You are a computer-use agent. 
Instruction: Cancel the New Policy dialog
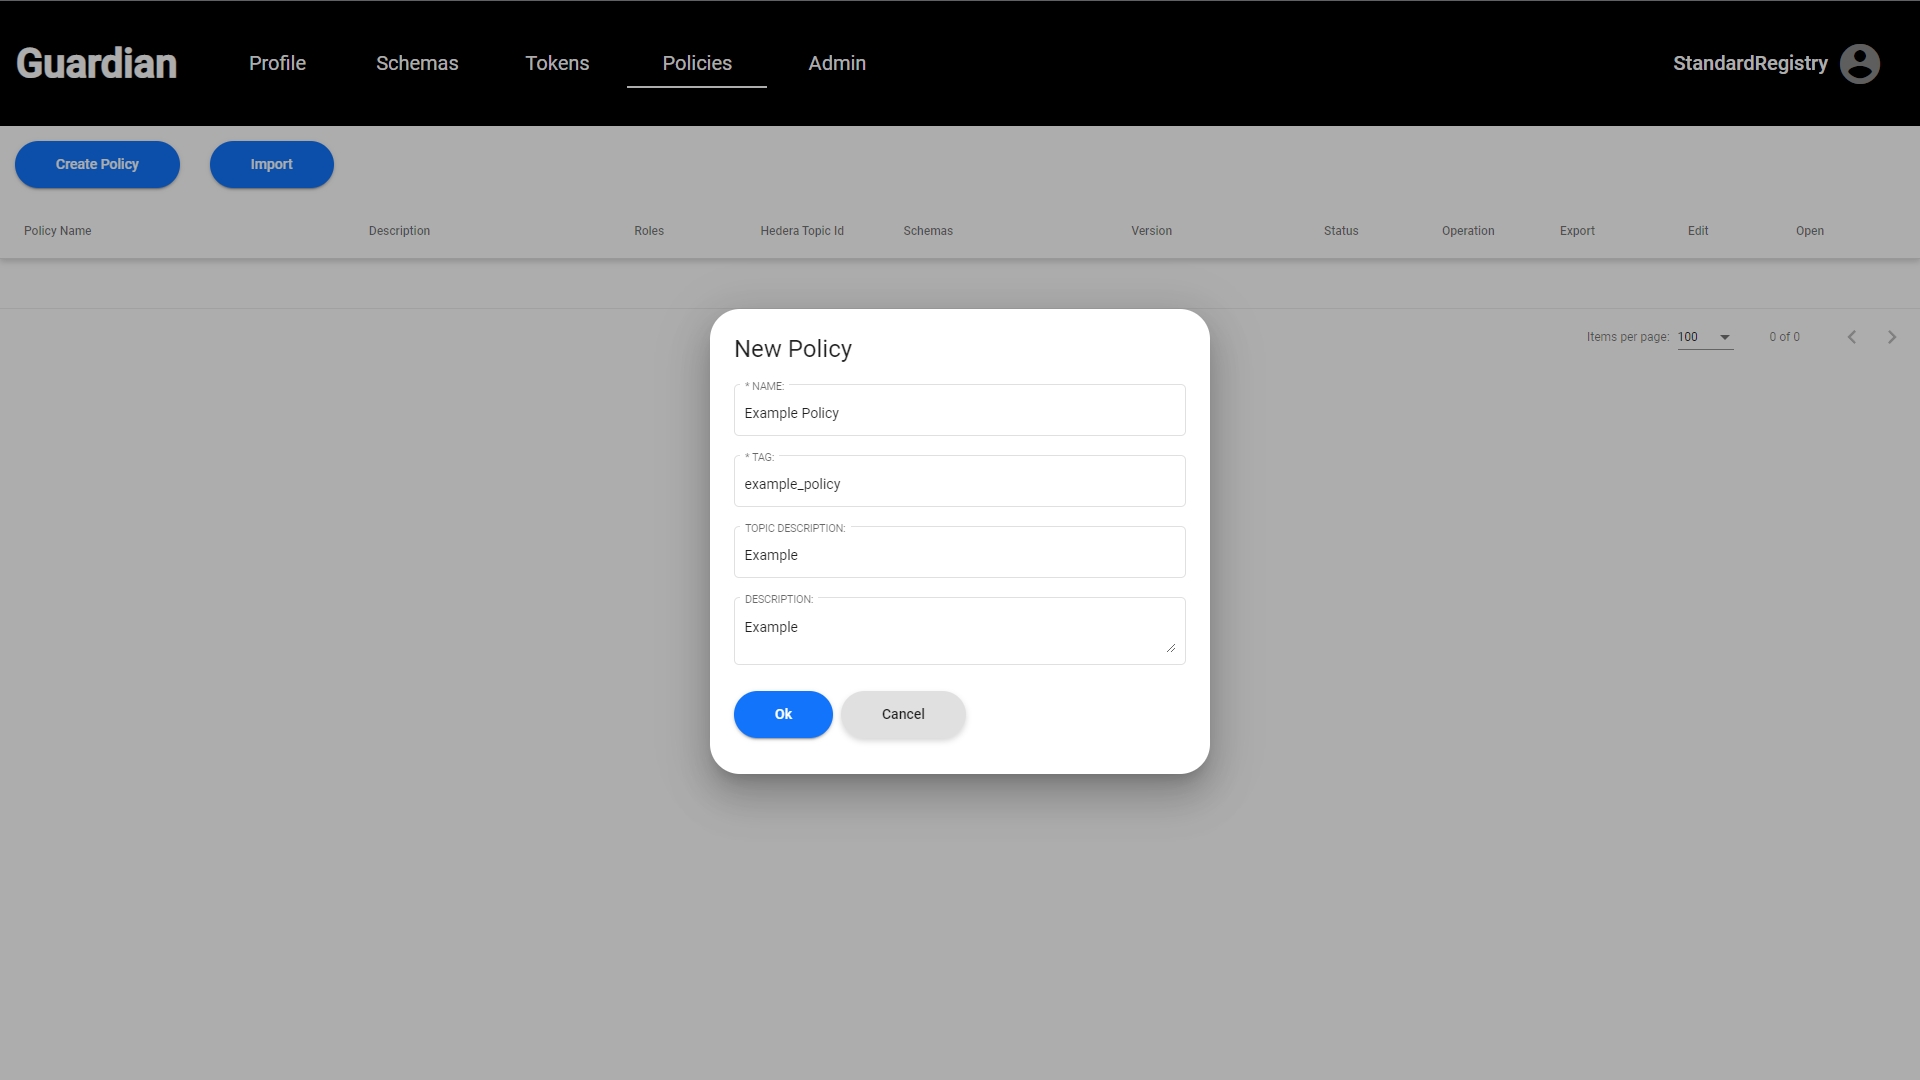903,714
